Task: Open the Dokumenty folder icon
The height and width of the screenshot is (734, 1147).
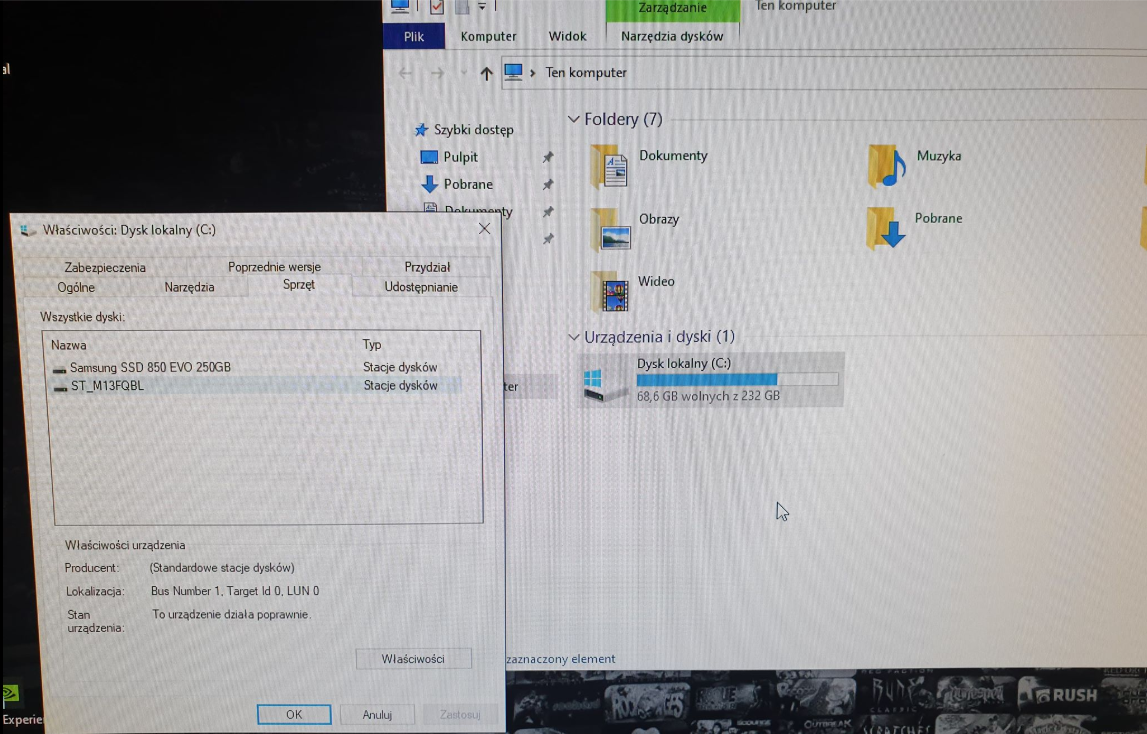Action: coord(609,167)
